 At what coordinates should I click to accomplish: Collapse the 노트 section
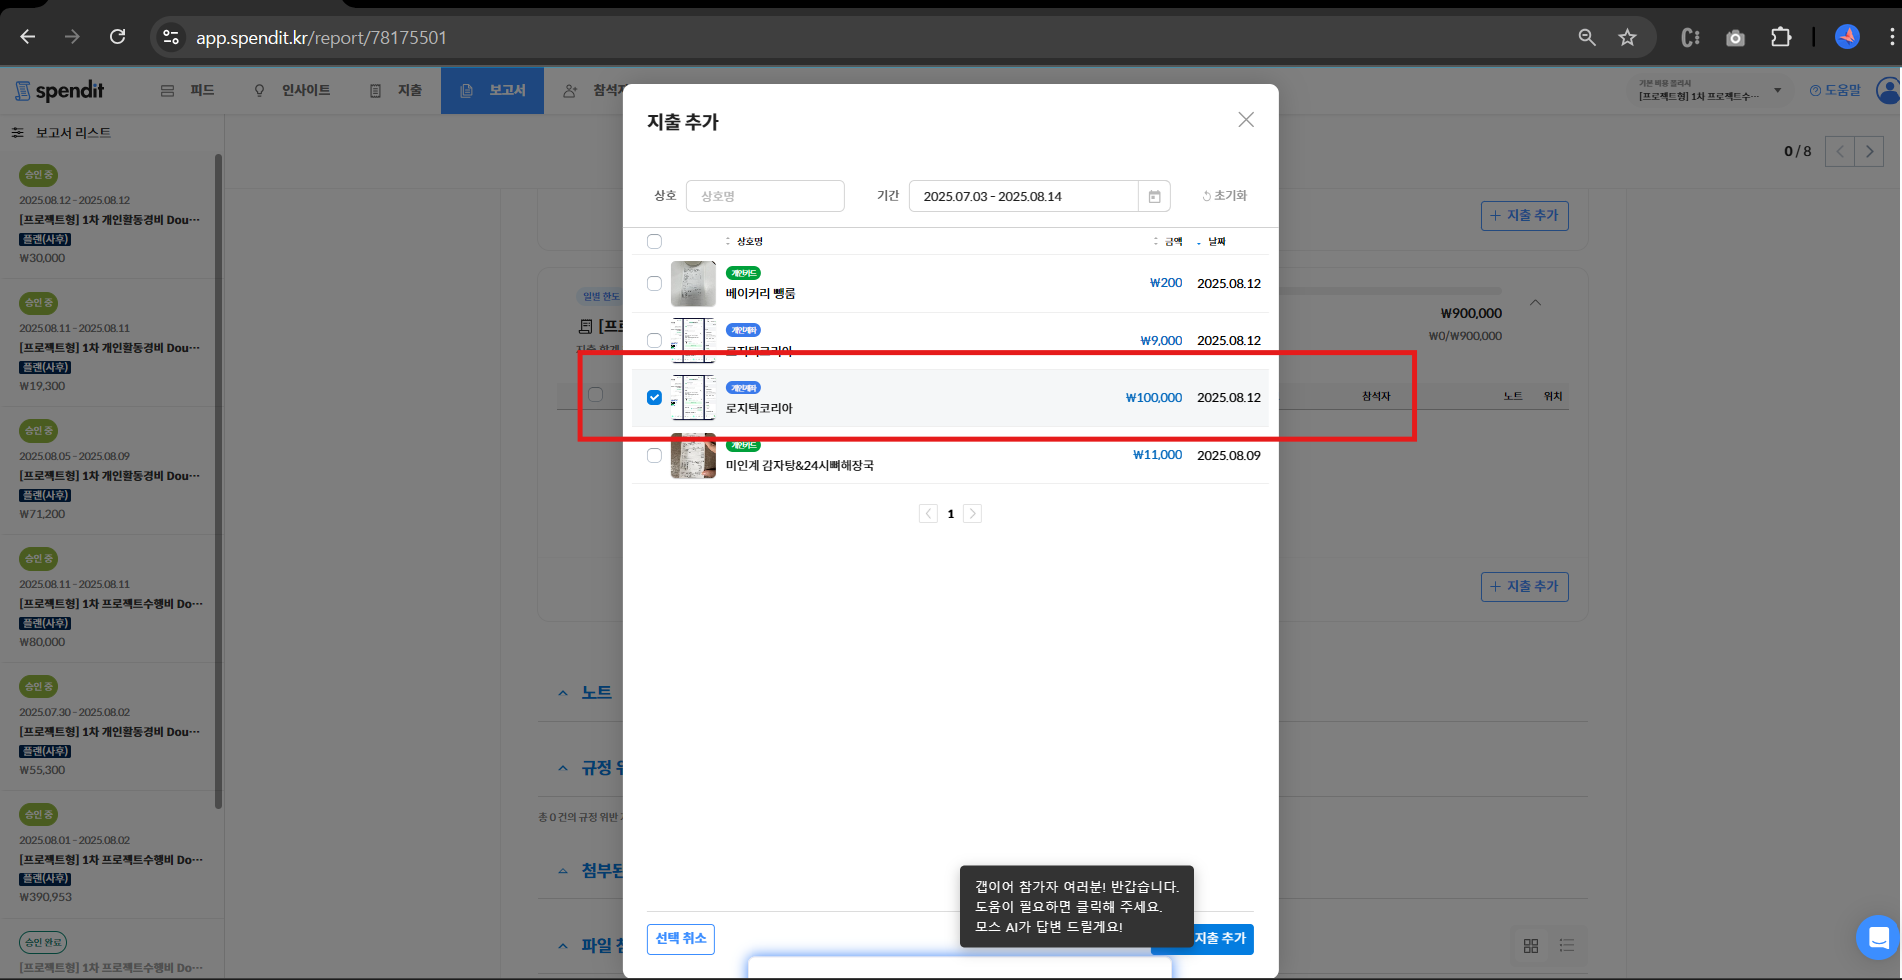pyautogui.click(x=563, y=692)
